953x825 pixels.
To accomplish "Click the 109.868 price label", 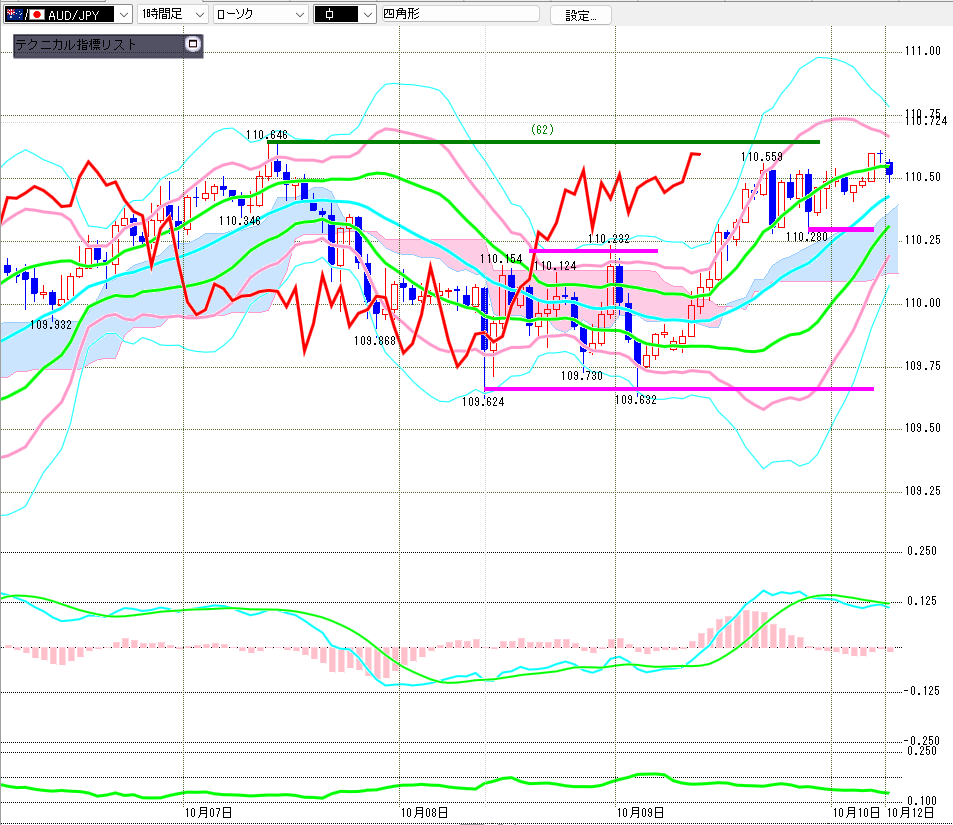I will click(x=374, y=340).
